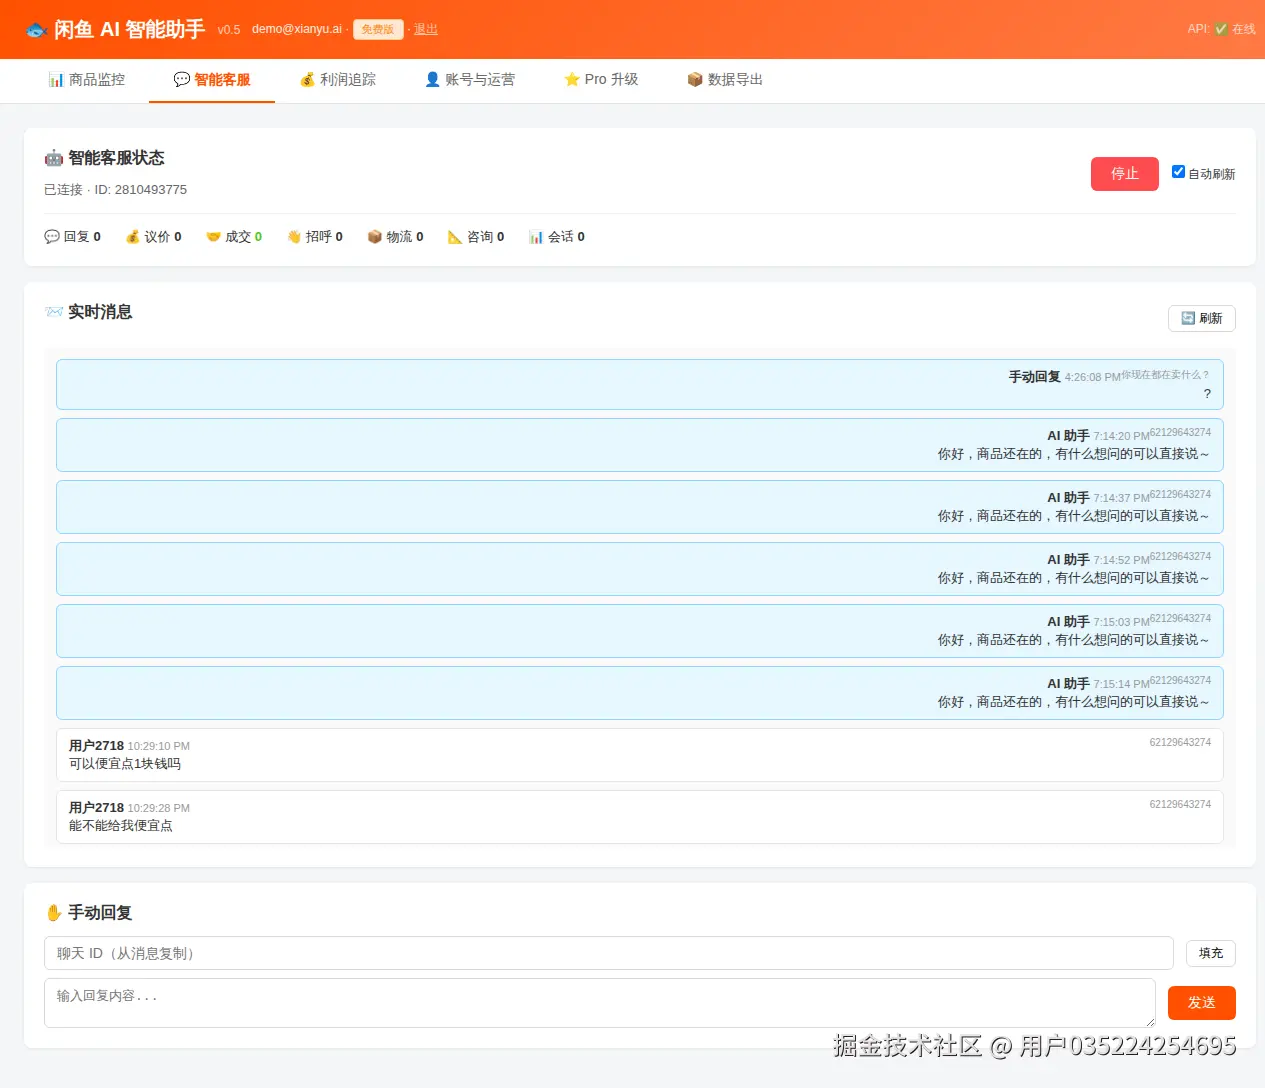Click the refresh arrows icon in 刷新 button
Image resolution: width=1265 pixels, height=1088 pixels.
tap(1188, 318)
